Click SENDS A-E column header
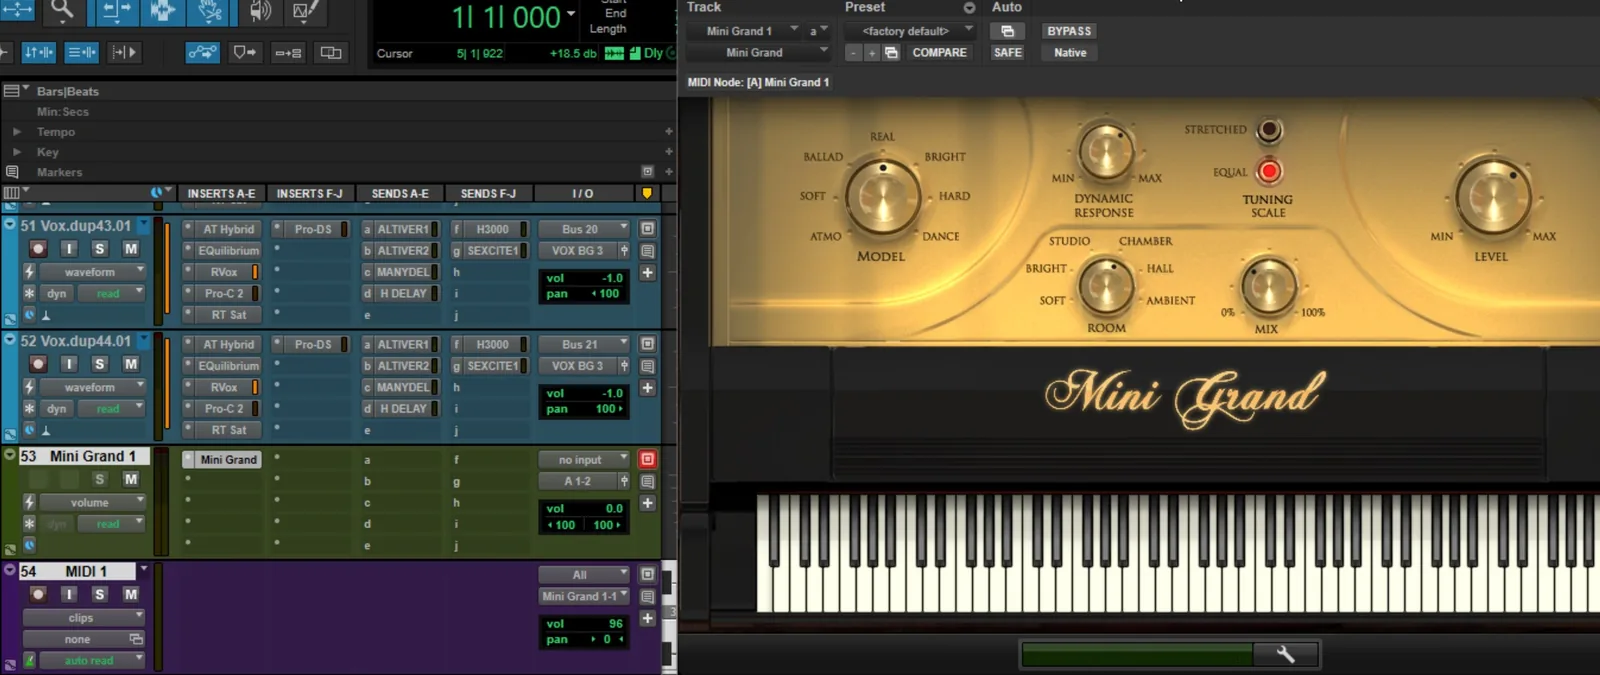 tap(400, 193)
